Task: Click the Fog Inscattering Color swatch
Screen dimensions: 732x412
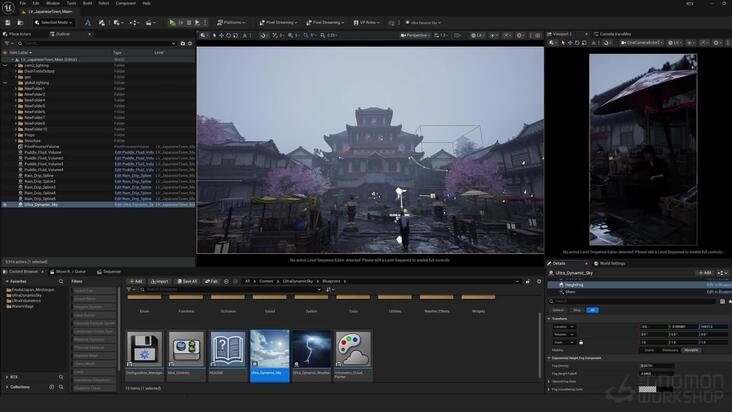Action: click(656, 389)
